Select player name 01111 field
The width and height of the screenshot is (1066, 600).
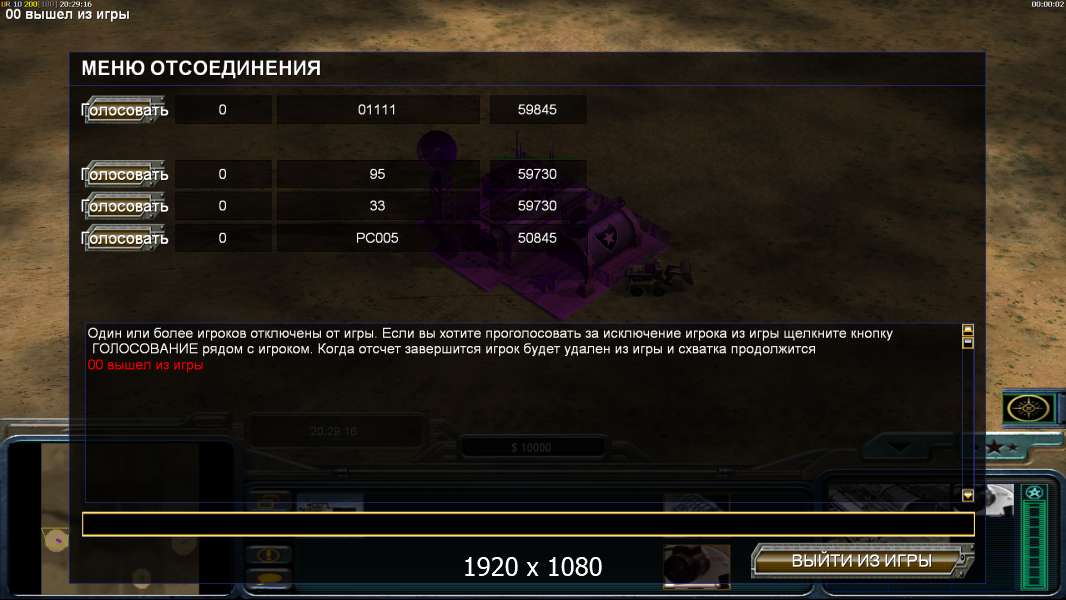377,109
